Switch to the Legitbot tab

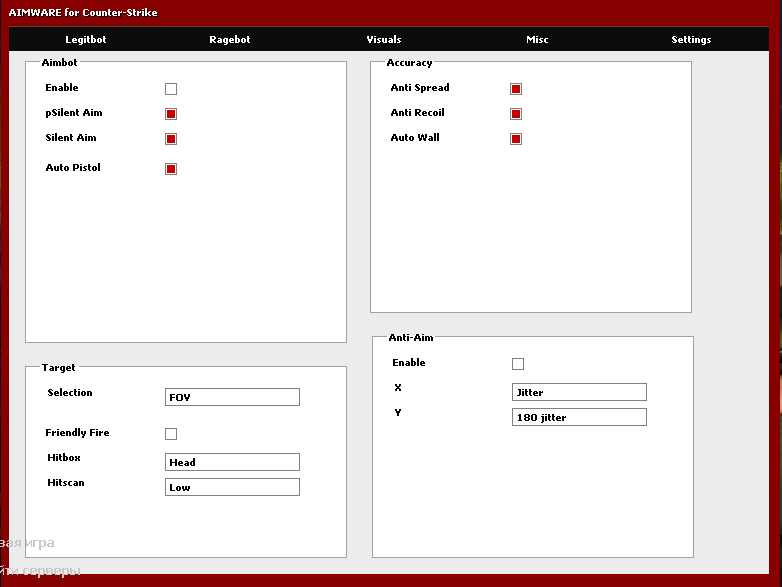pos(85,40)
